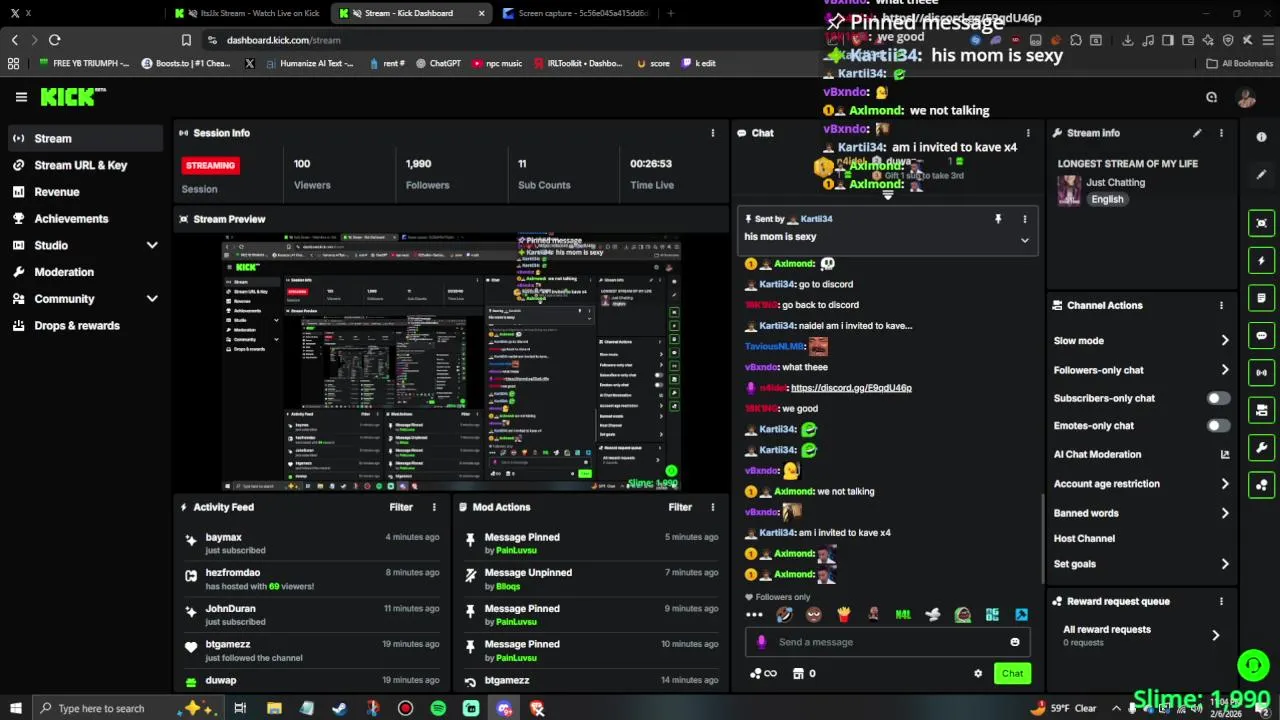Open pinned message three-dot options
This screenshot has height=720, width=1280.
click(1024, 218)
